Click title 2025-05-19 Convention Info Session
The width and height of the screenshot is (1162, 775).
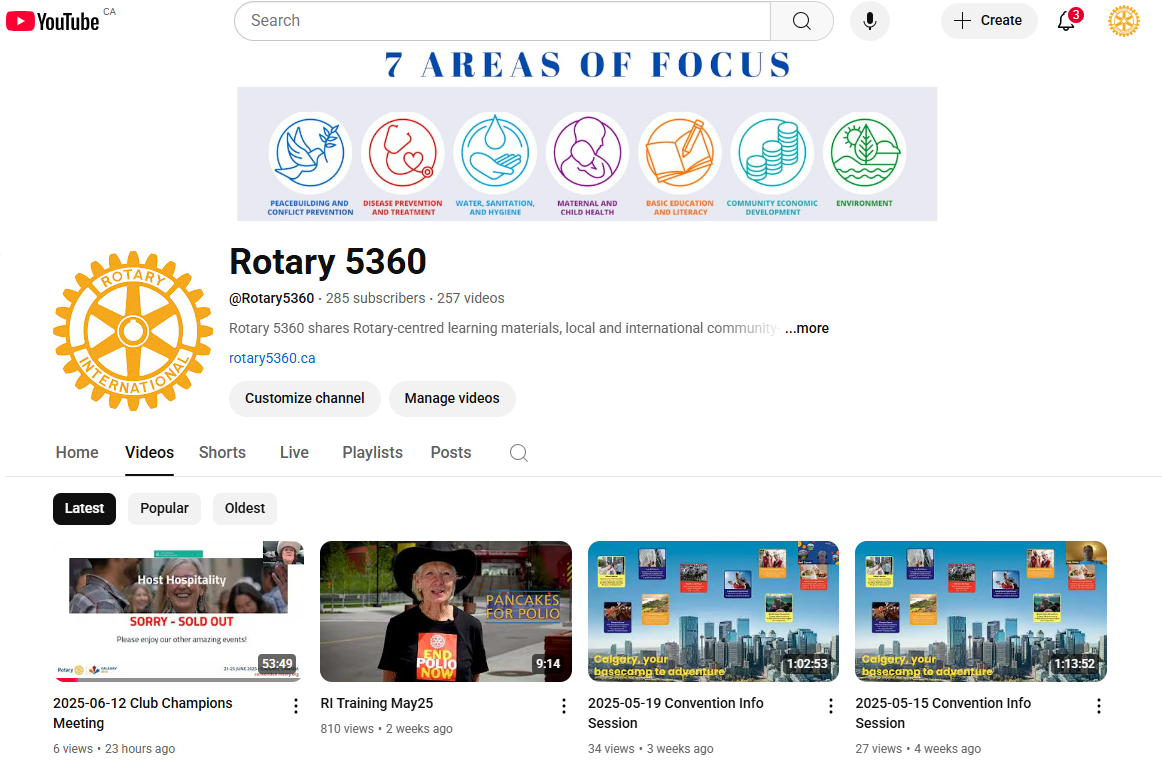pos(676,713)
